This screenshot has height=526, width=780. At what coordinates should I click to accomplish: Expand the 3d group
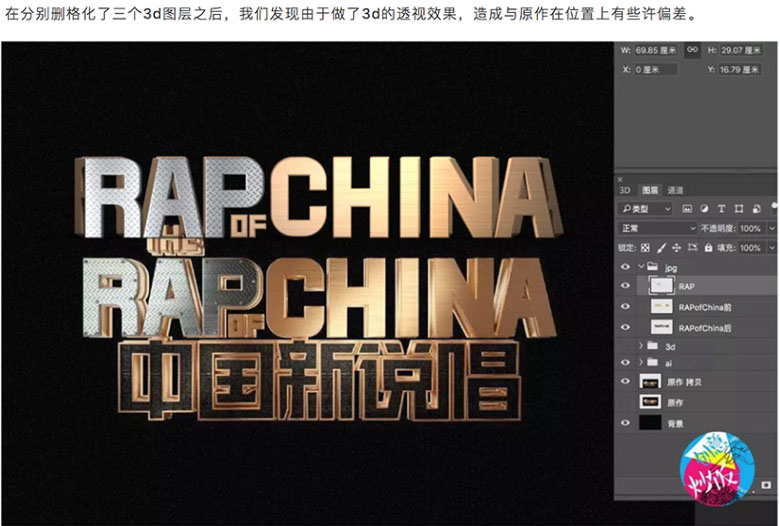641,345
